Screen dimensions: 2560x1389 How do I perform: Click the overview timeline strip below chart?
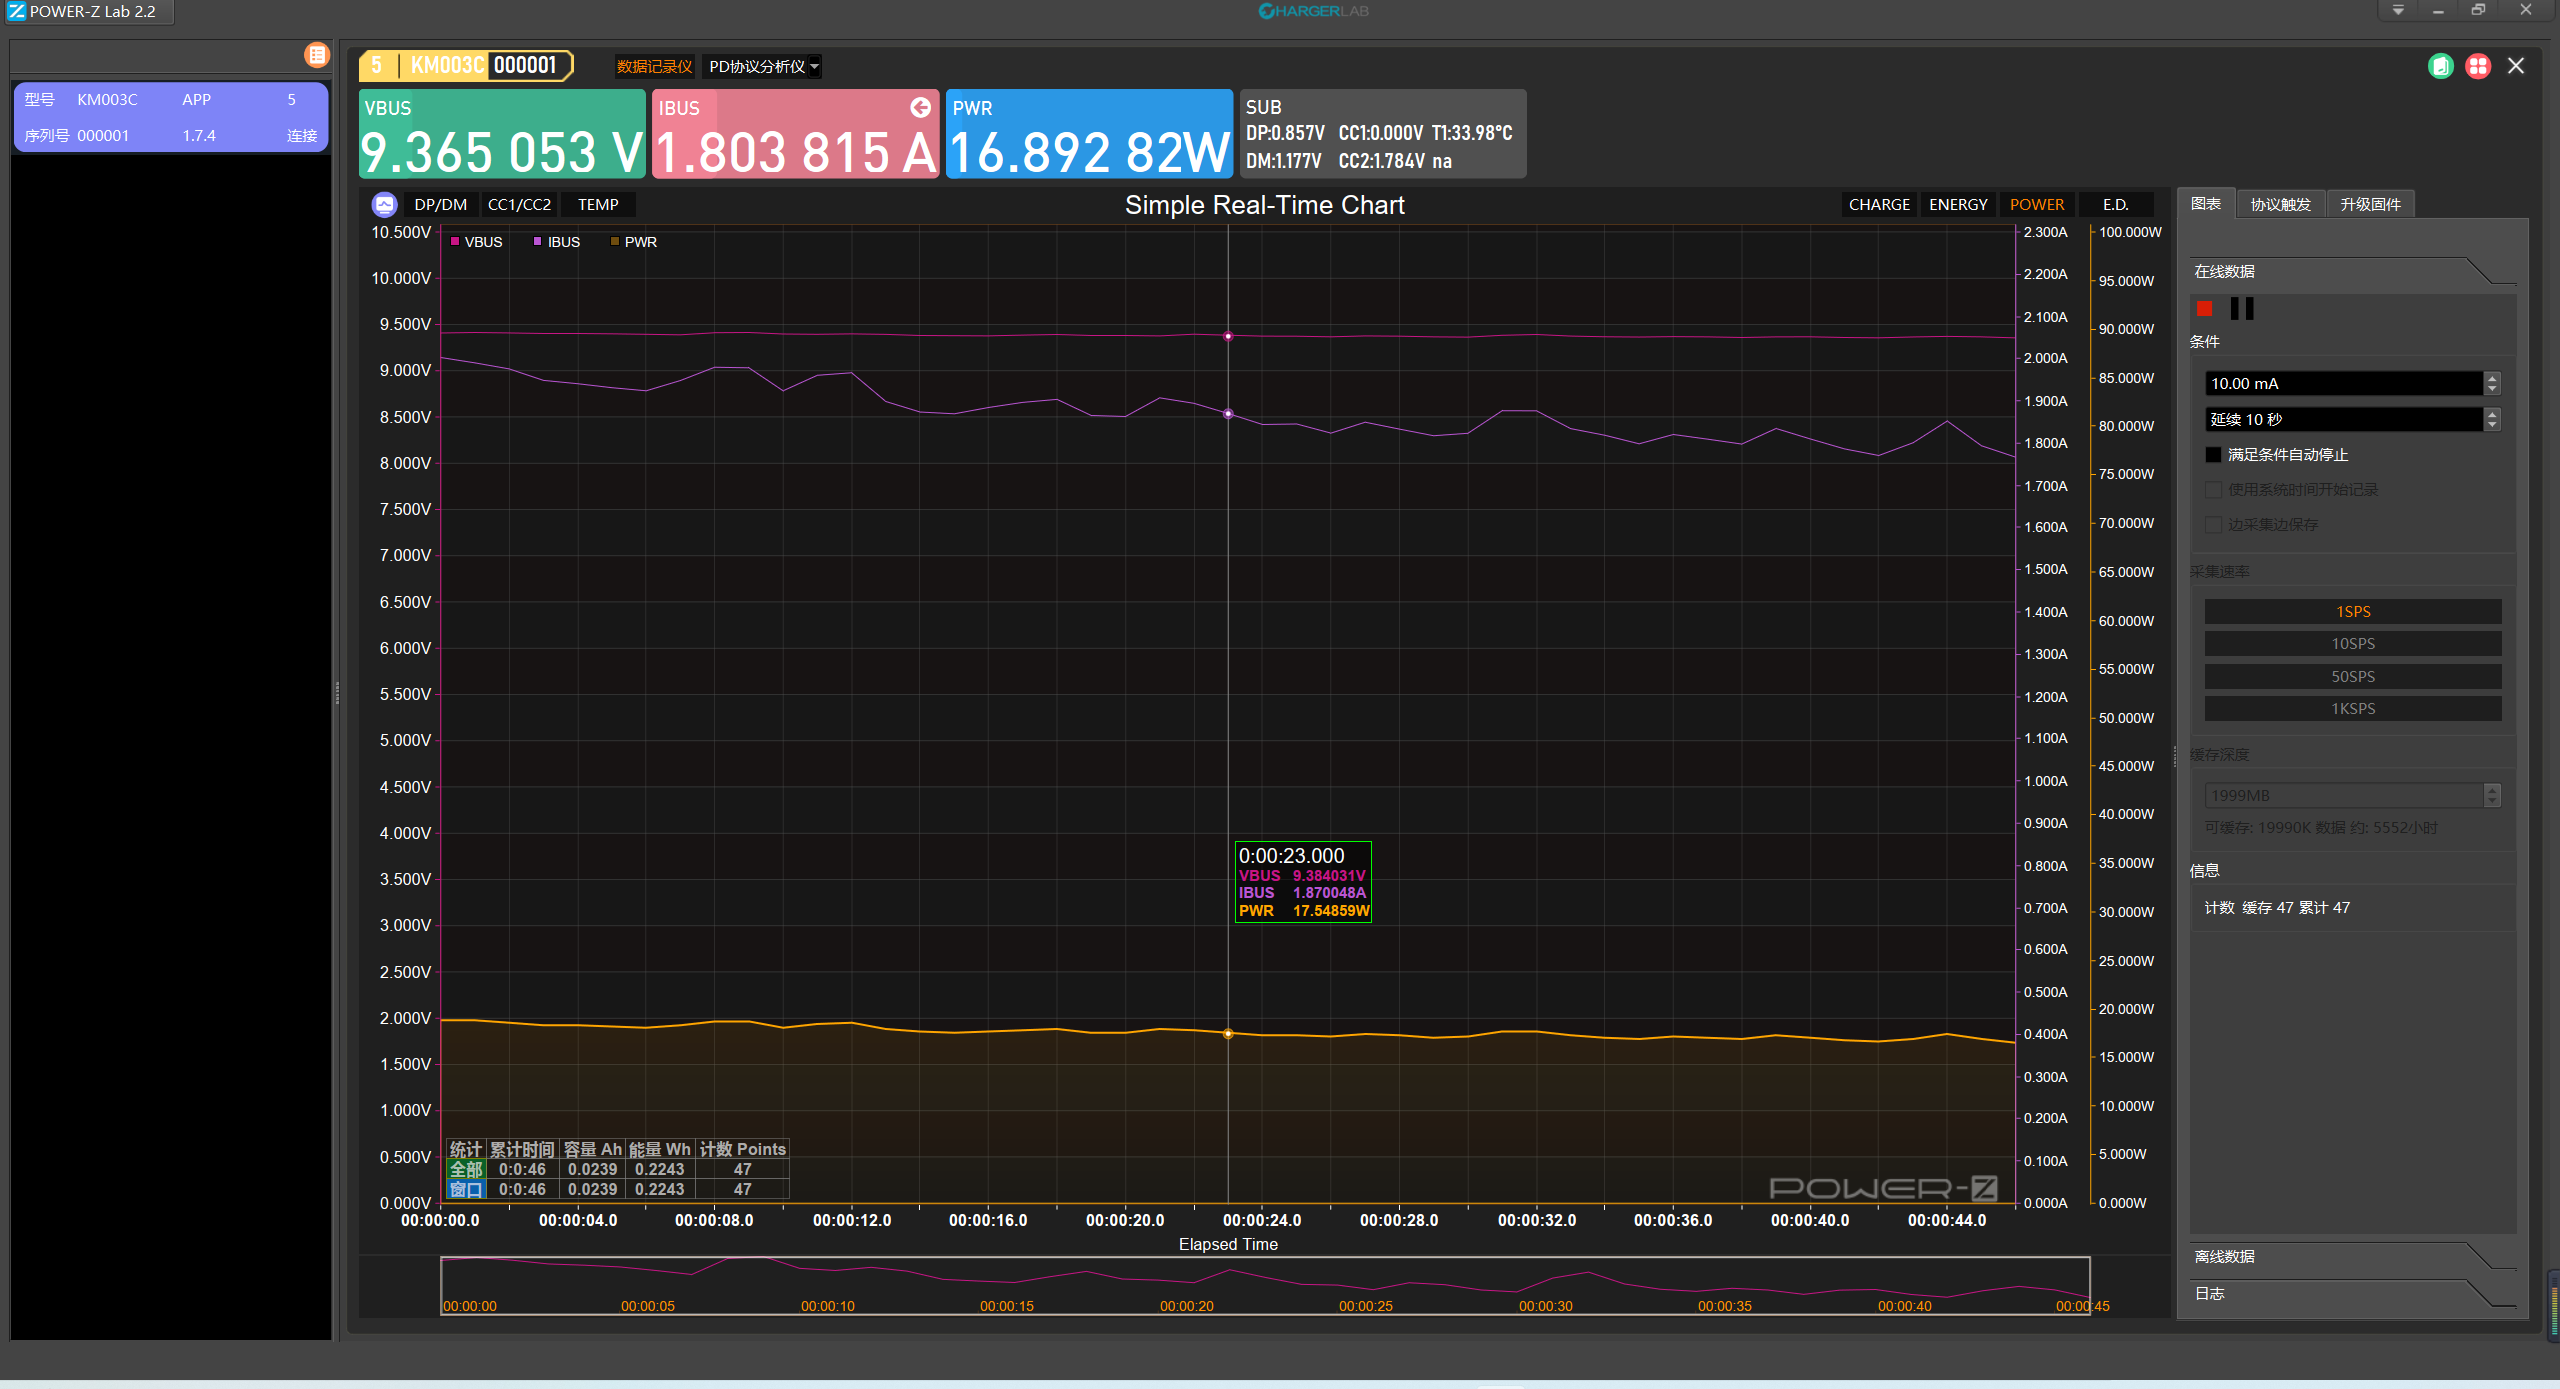[x=1264, y=1284]
